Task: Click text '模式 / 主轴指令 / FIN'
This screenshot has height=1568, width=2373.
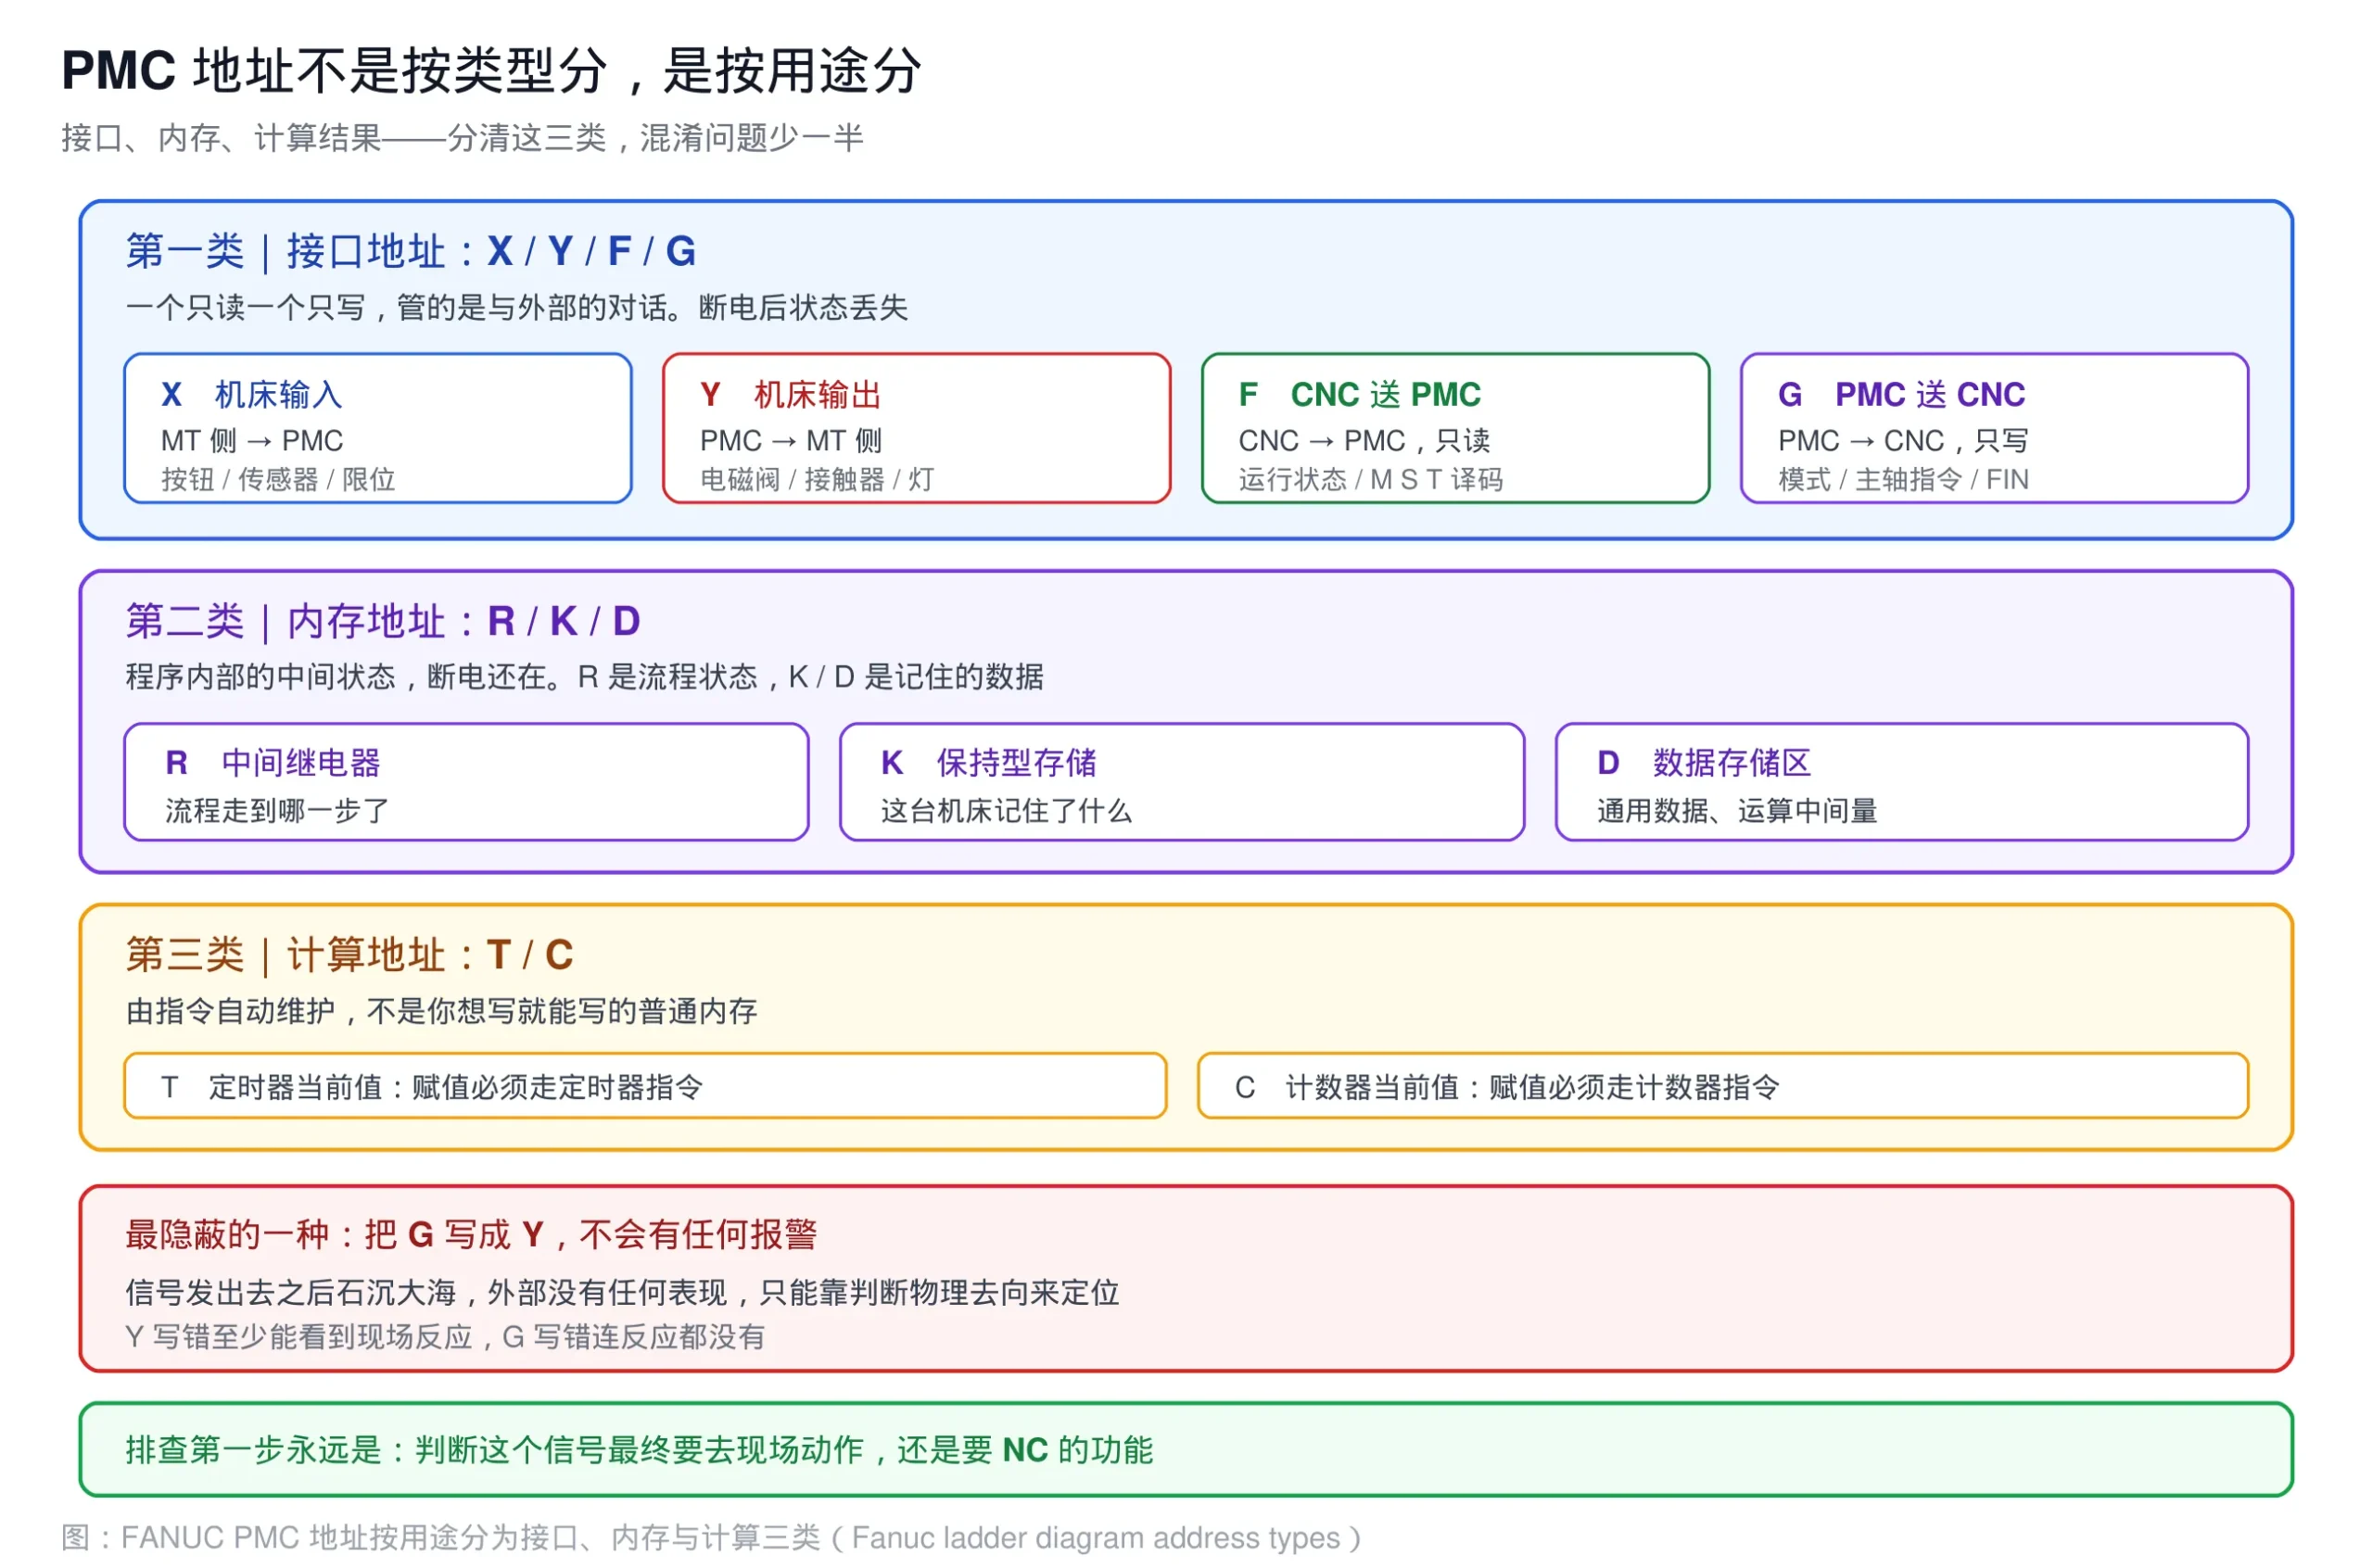Action: [1903, 480]
